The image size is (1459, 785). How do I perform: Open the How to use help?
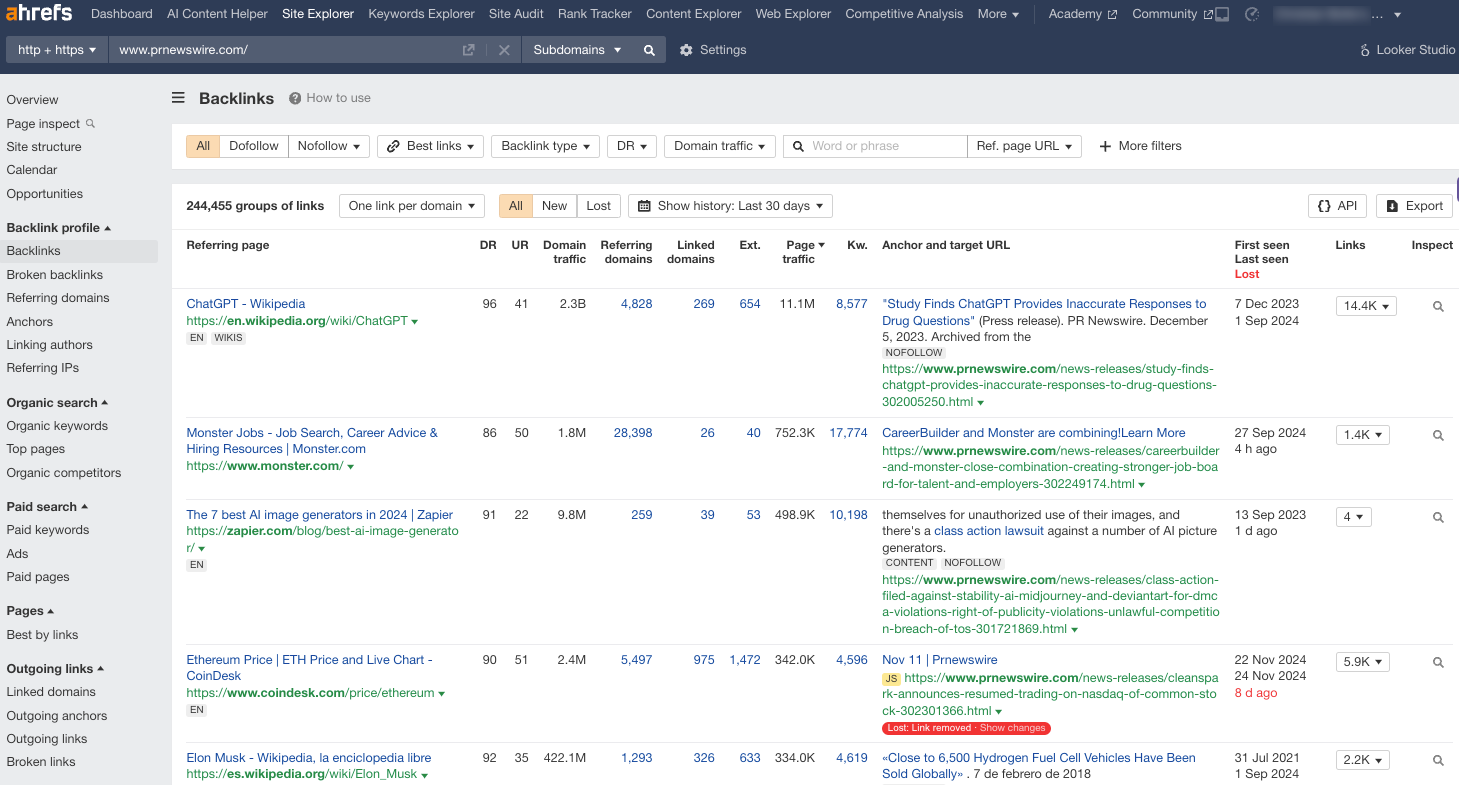330,98
